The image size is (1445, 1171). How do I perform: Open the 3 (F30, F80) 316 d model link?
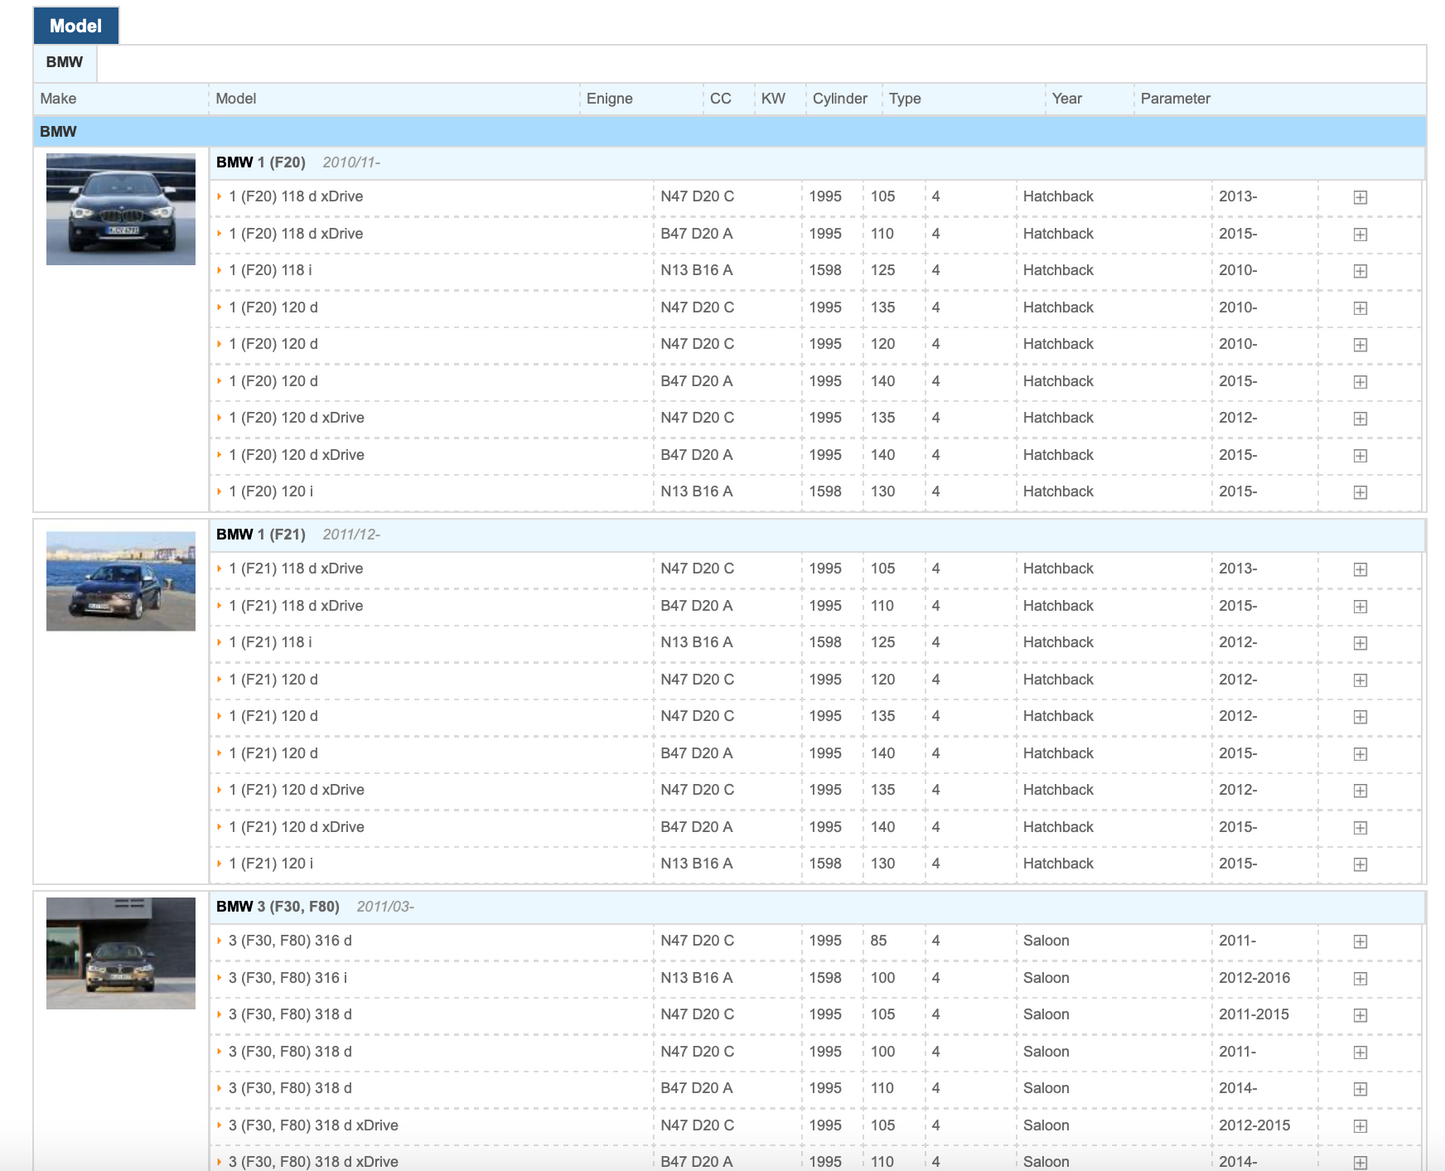(x=290, y=940)
